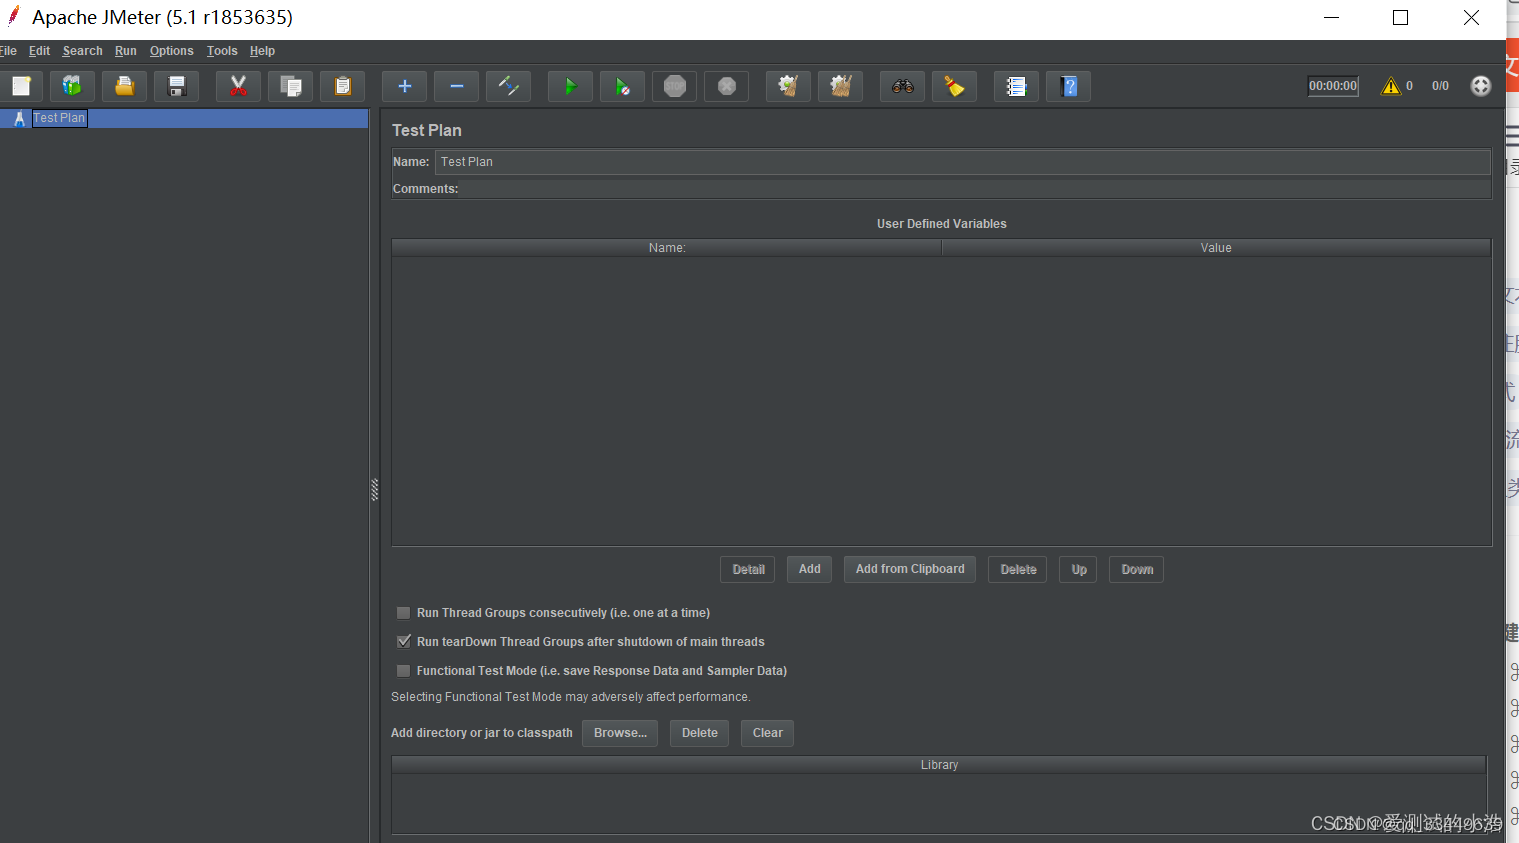Viewport: 1519px width, 843px height.
Task: Cut selection with scissors icon
Action: [x=238, y=86]
